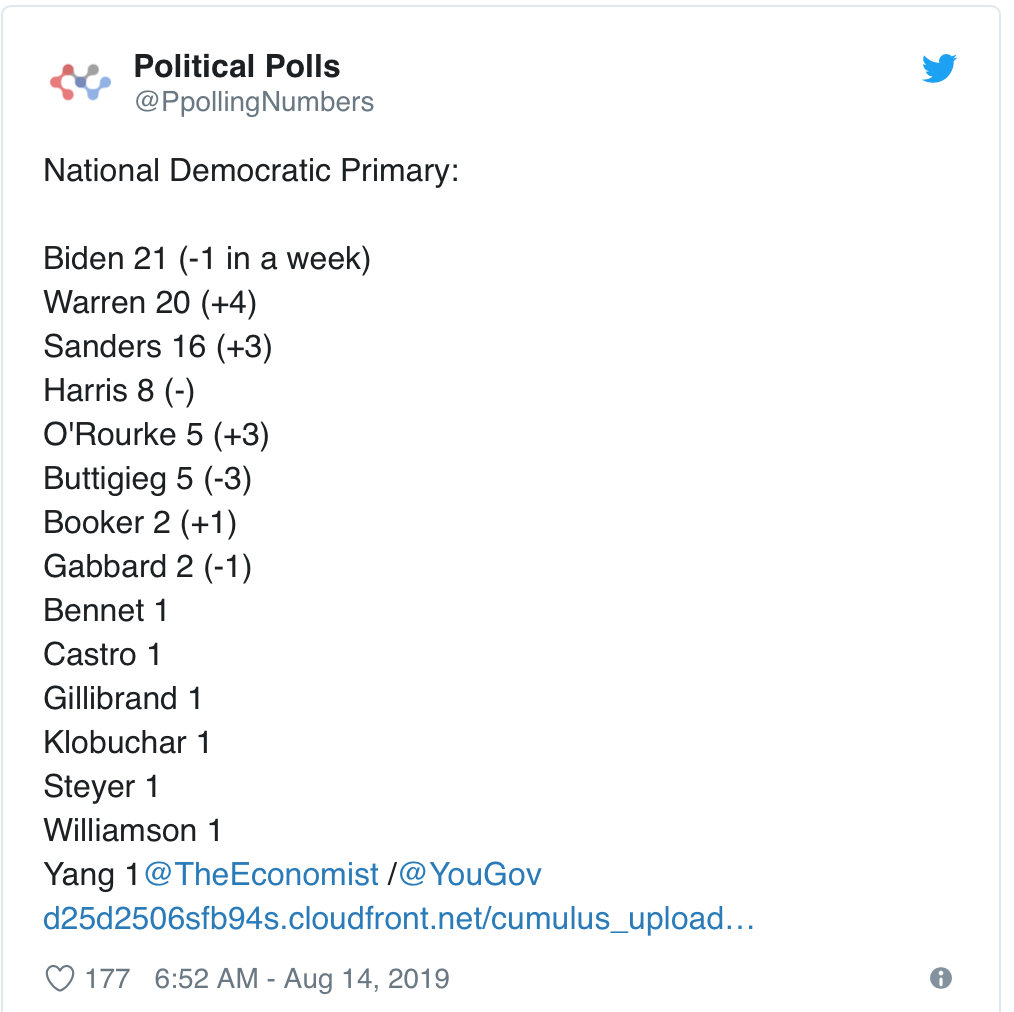Open the cloudfront.net poll link
1014x1012 pixels.
pyautogui.click(x=398, y=919)
